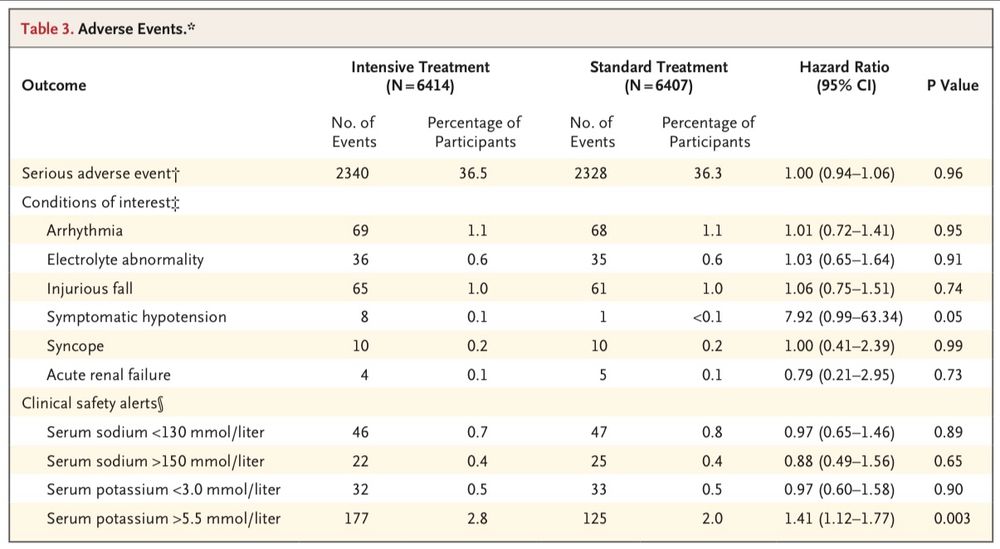Click Serum sodium <130 mmol/liter row
Viewport: 1000px width, 549px height.
[500, 432]
